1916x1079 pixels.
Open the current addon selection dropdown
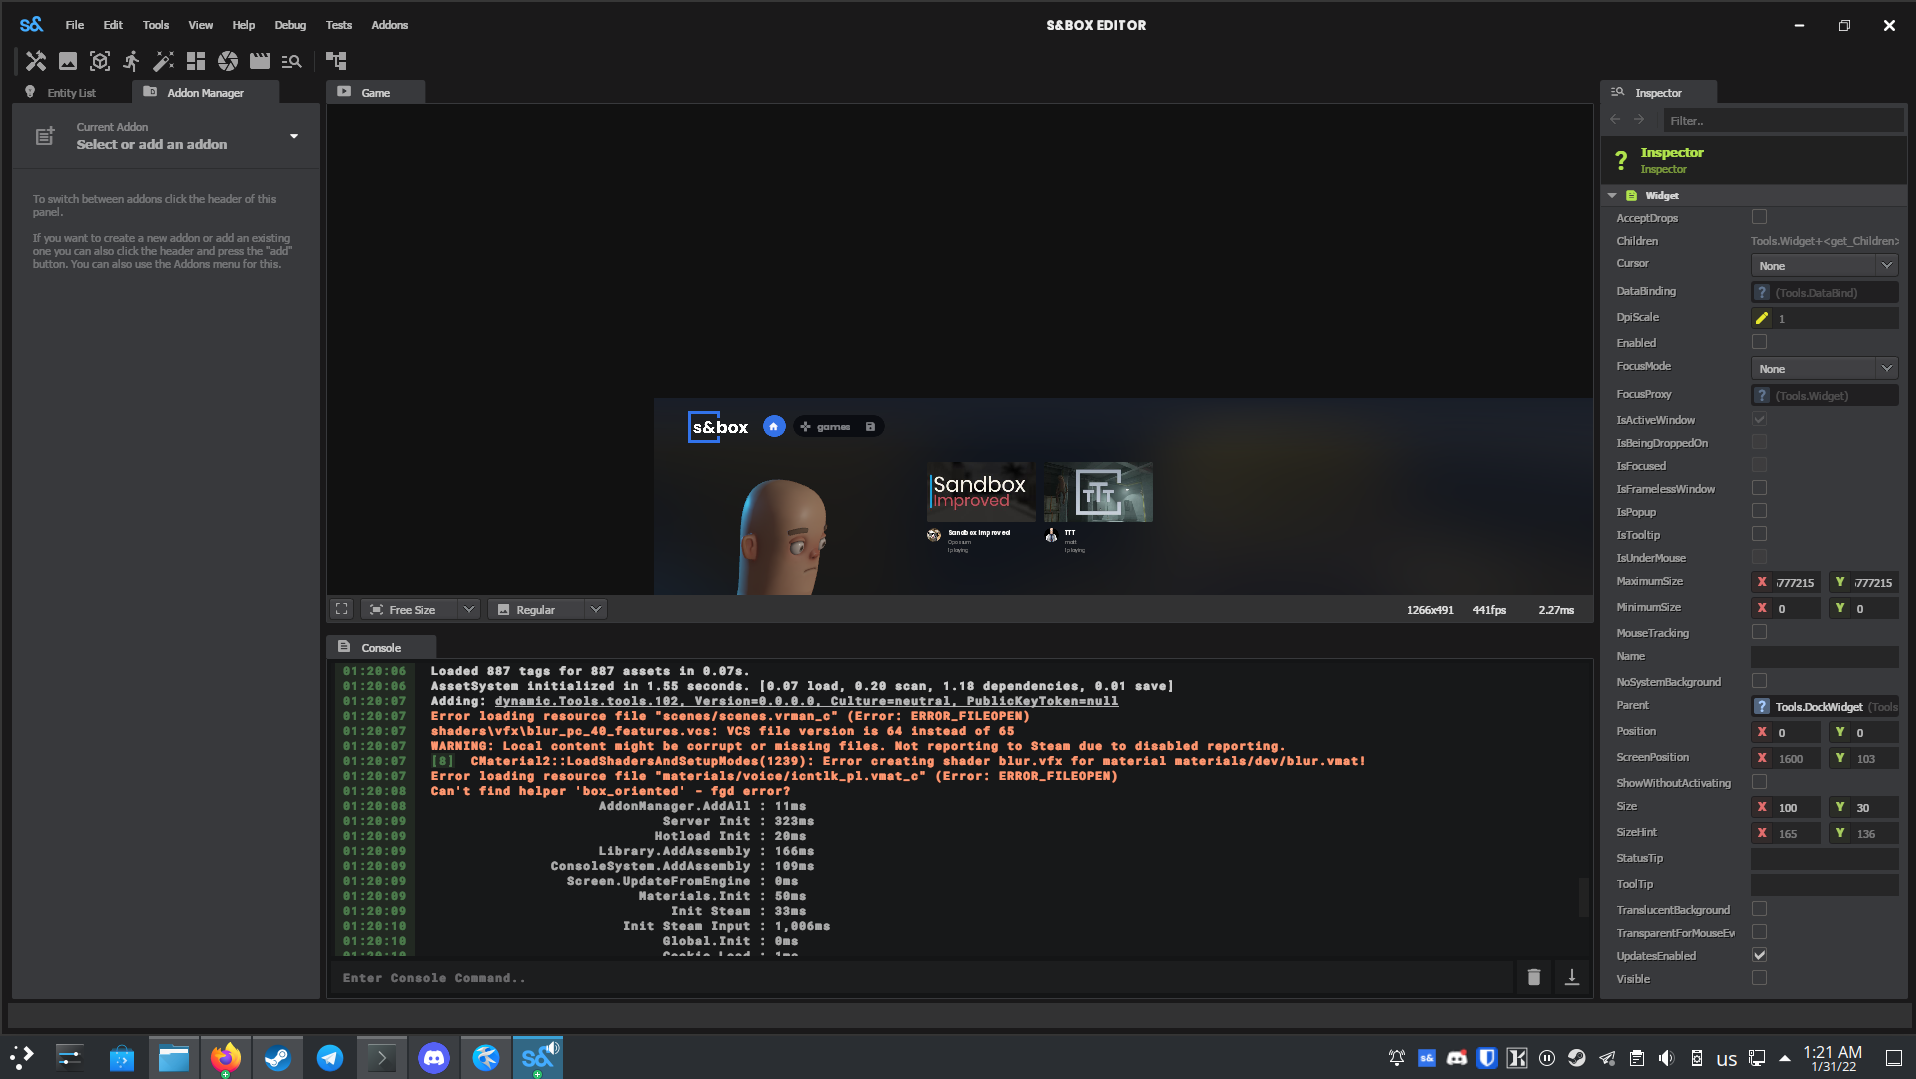point(293,136)
